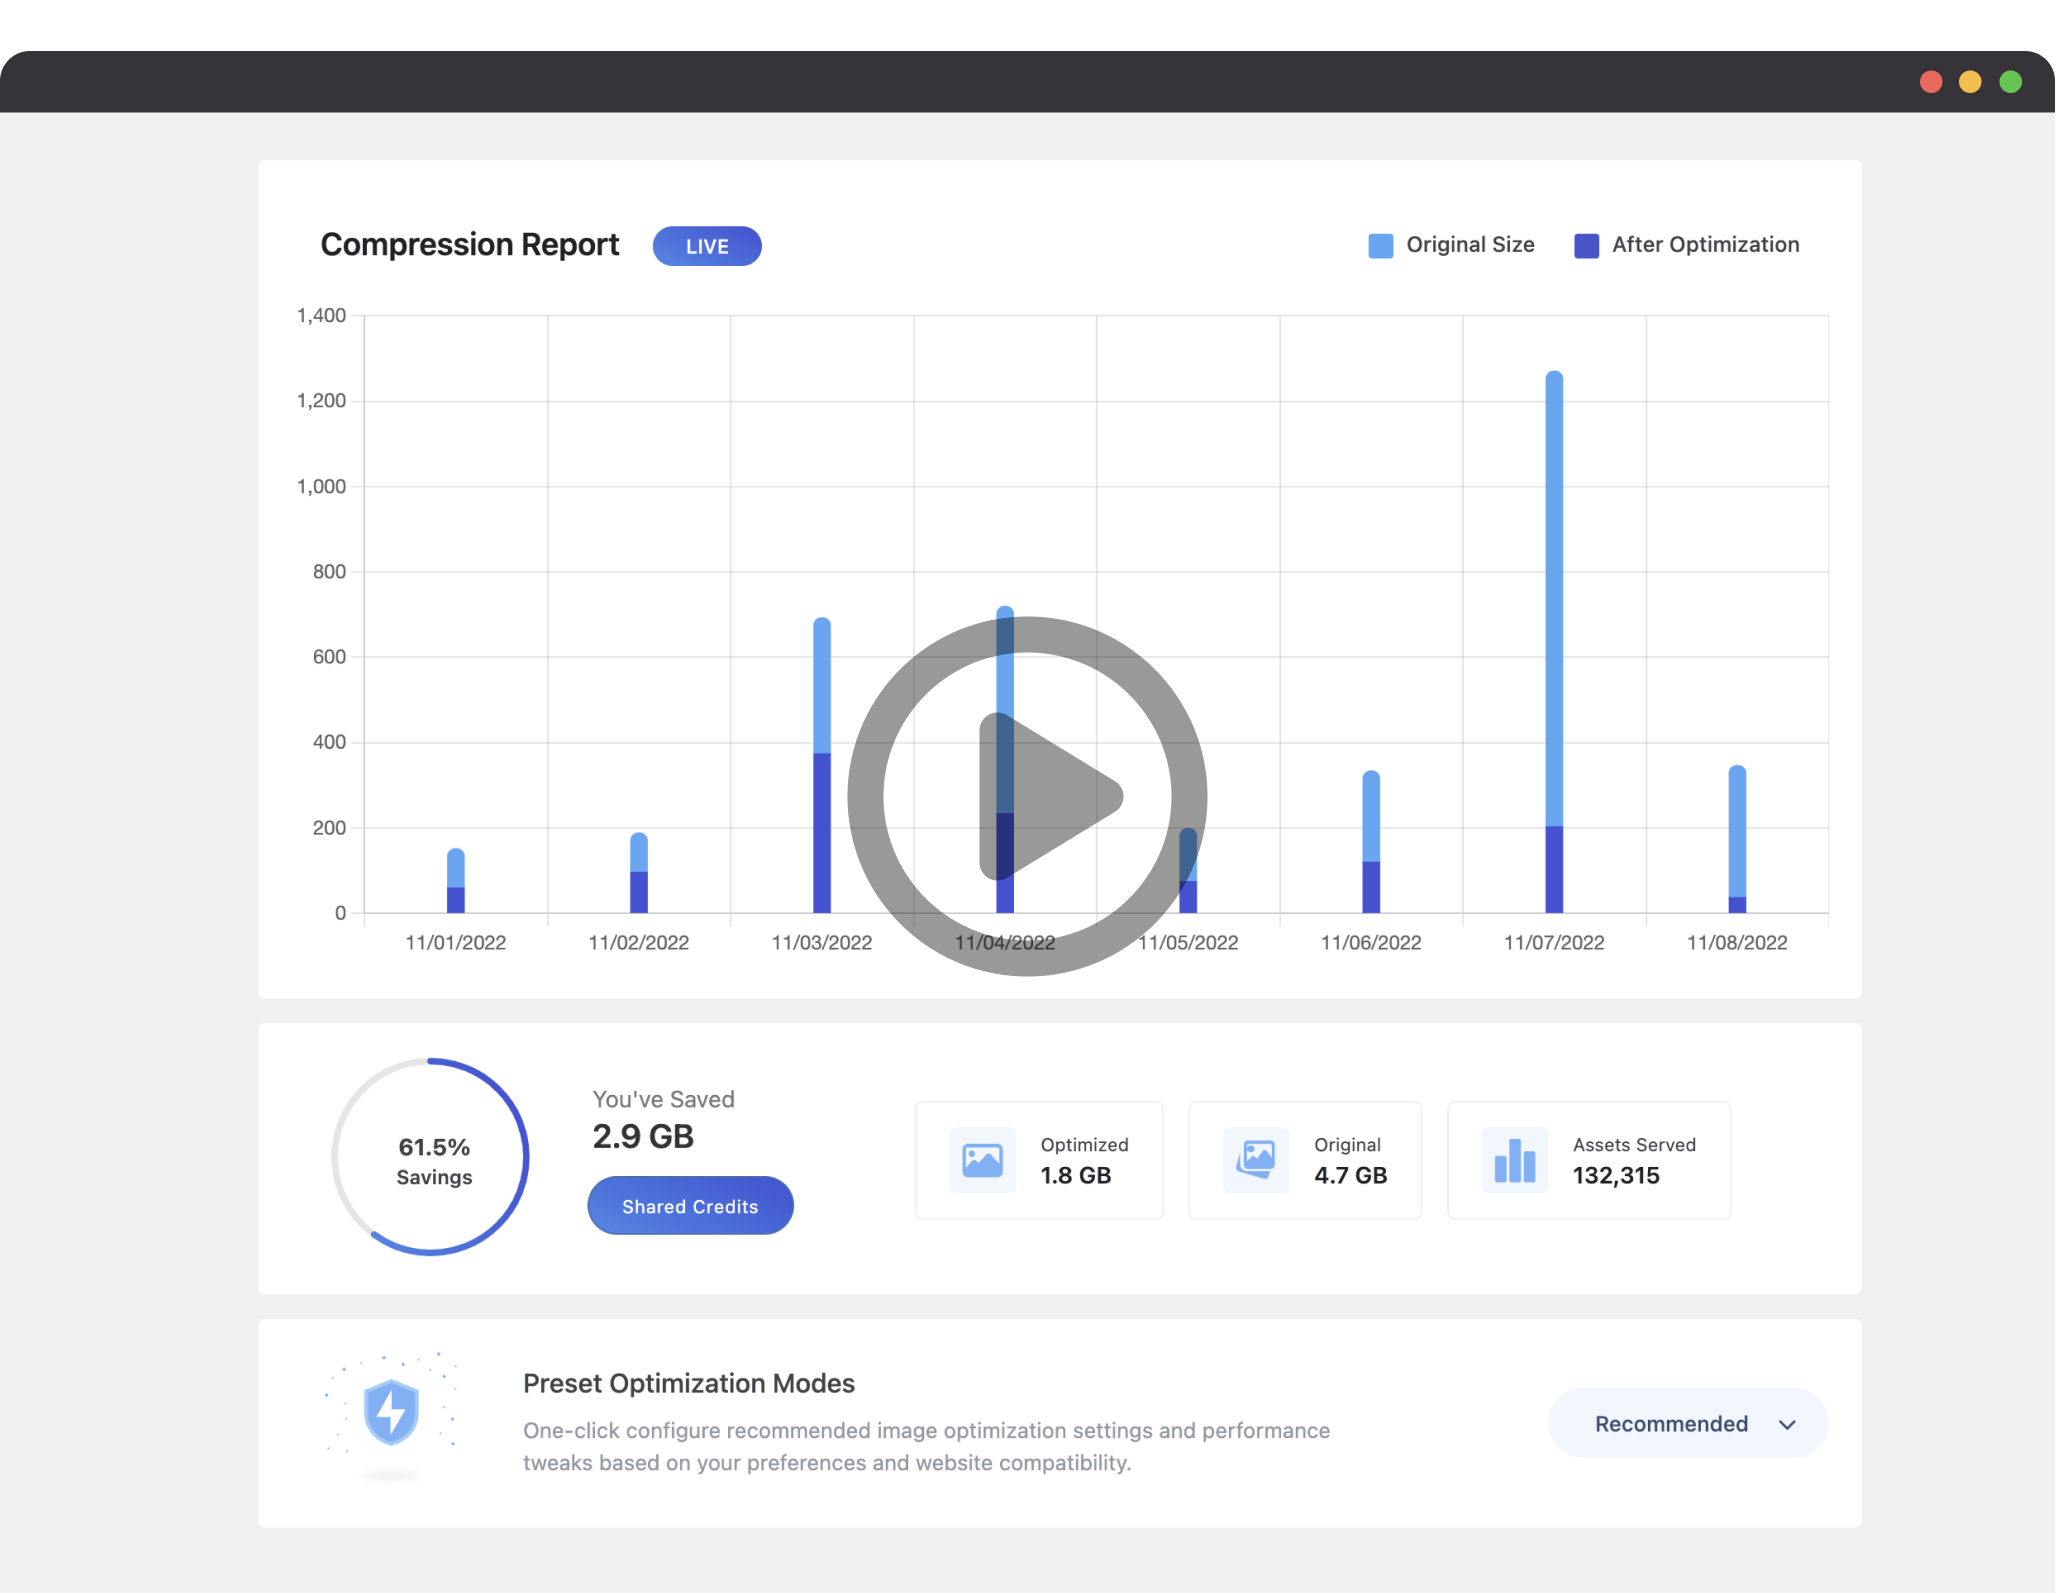Click the Original images stack icon
The width and height of the screenshot is (2056, 1593).
[x=1256, y=1160]
